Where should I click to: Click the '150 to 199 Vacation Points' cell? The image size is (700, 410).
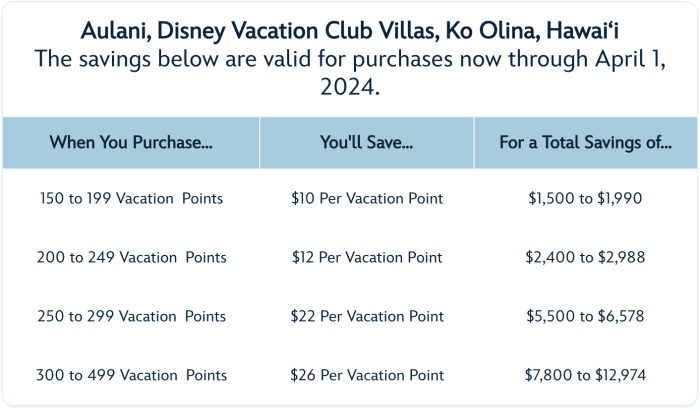(x=131, y=198)
